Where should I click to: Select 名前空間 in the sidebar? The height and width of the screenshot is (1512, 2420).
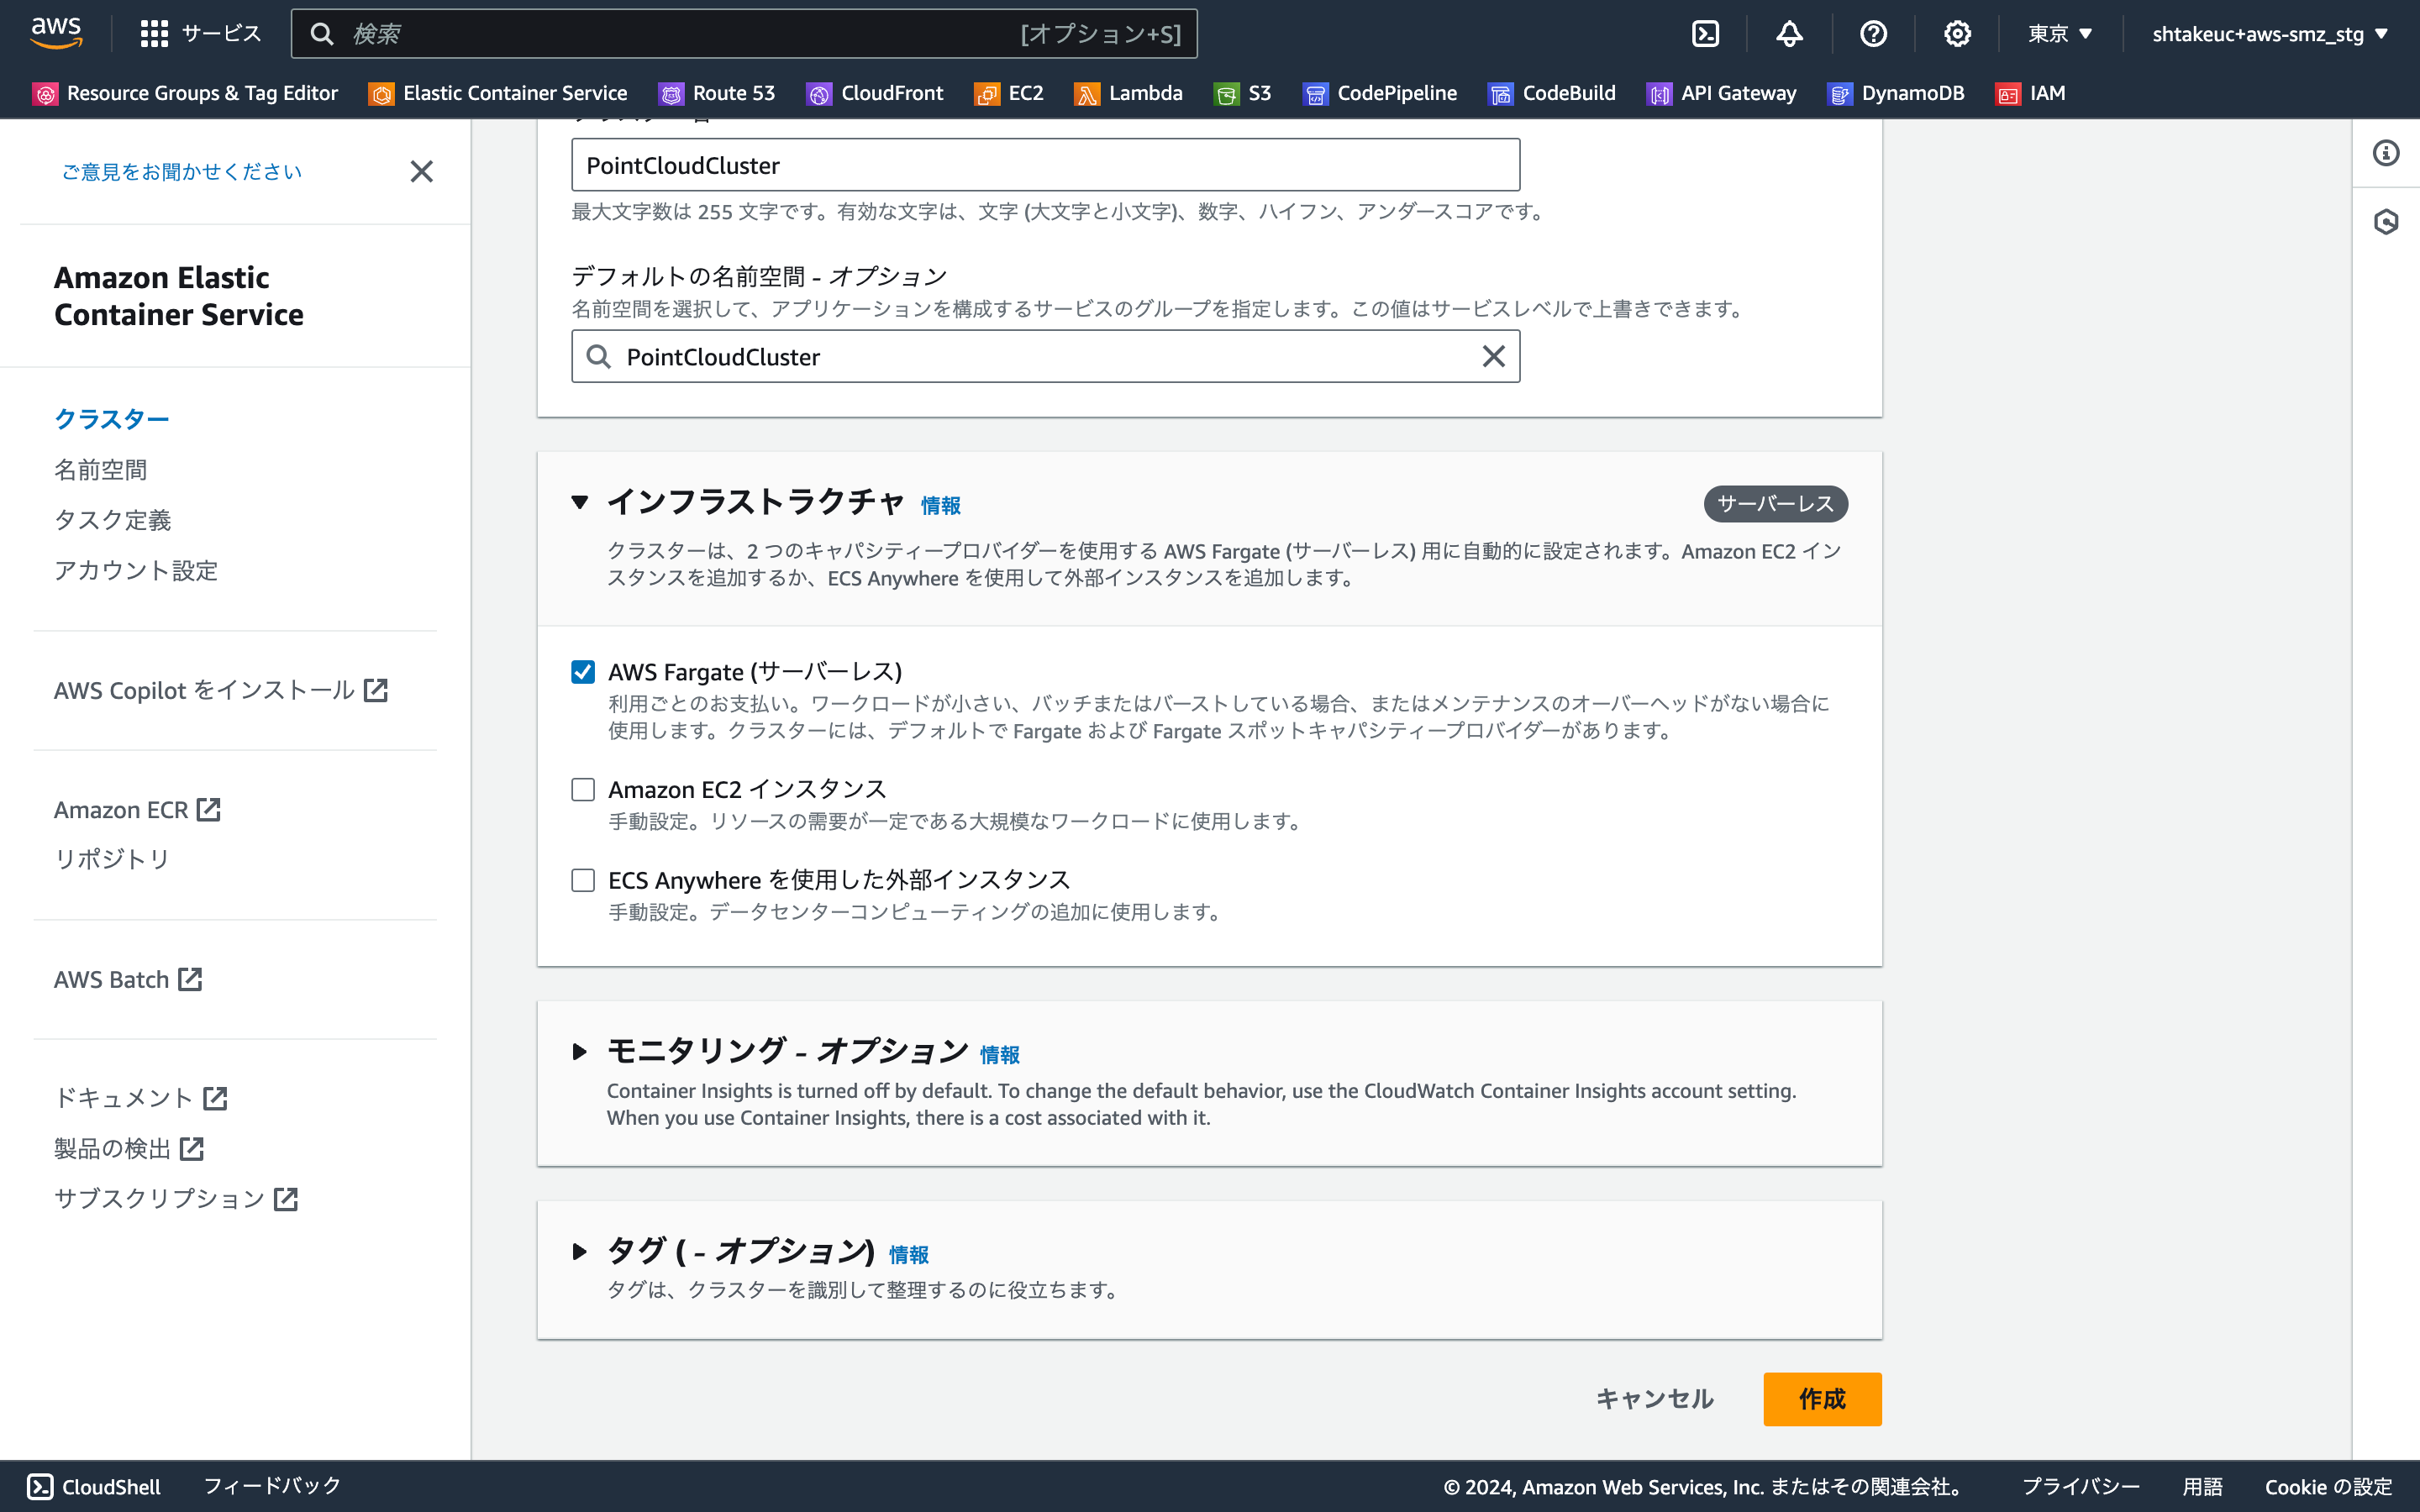(100, 469)
